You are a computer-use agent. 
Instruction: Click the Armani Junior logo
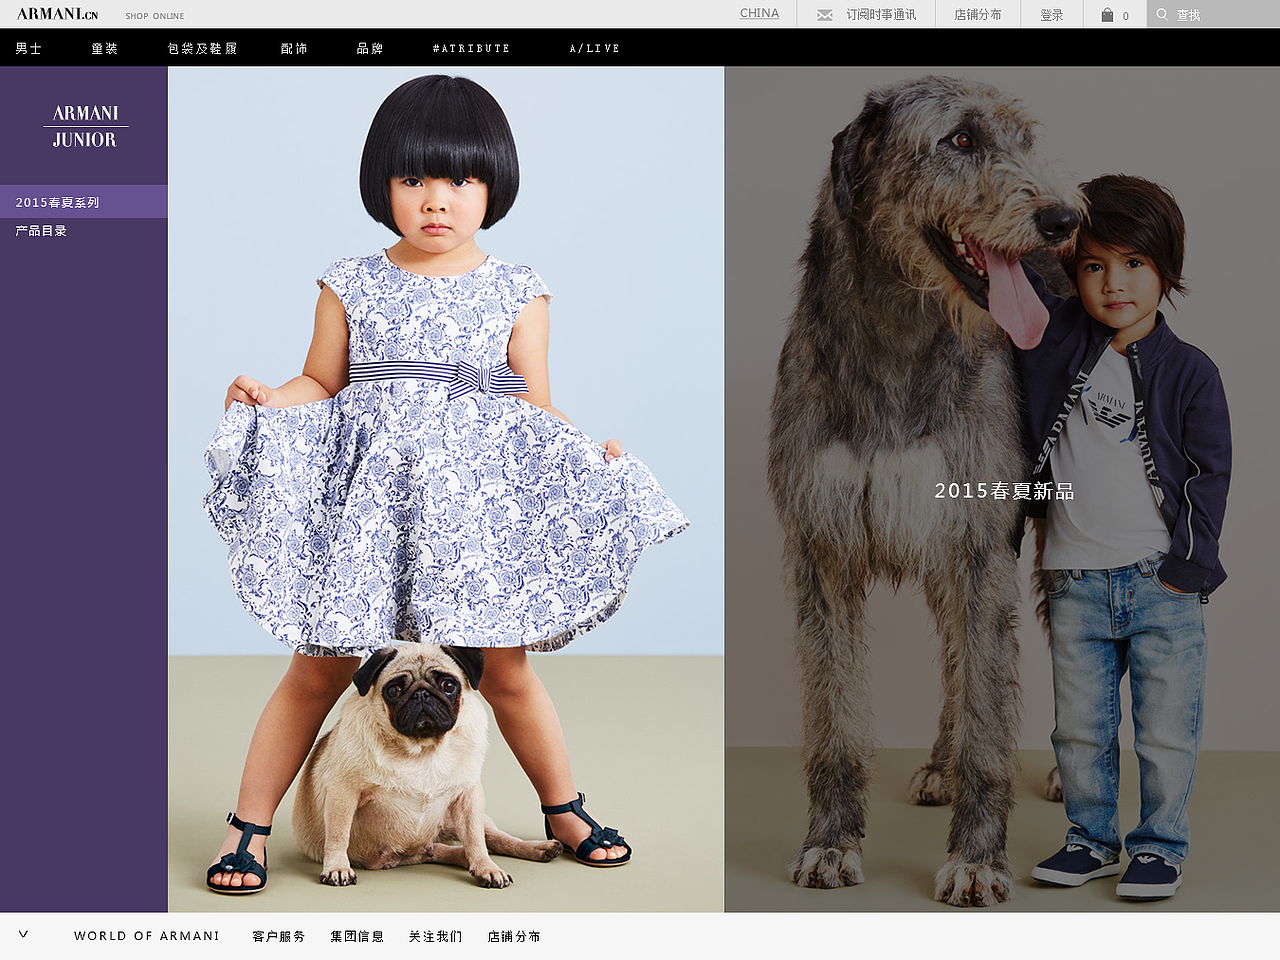click(85, 126)
